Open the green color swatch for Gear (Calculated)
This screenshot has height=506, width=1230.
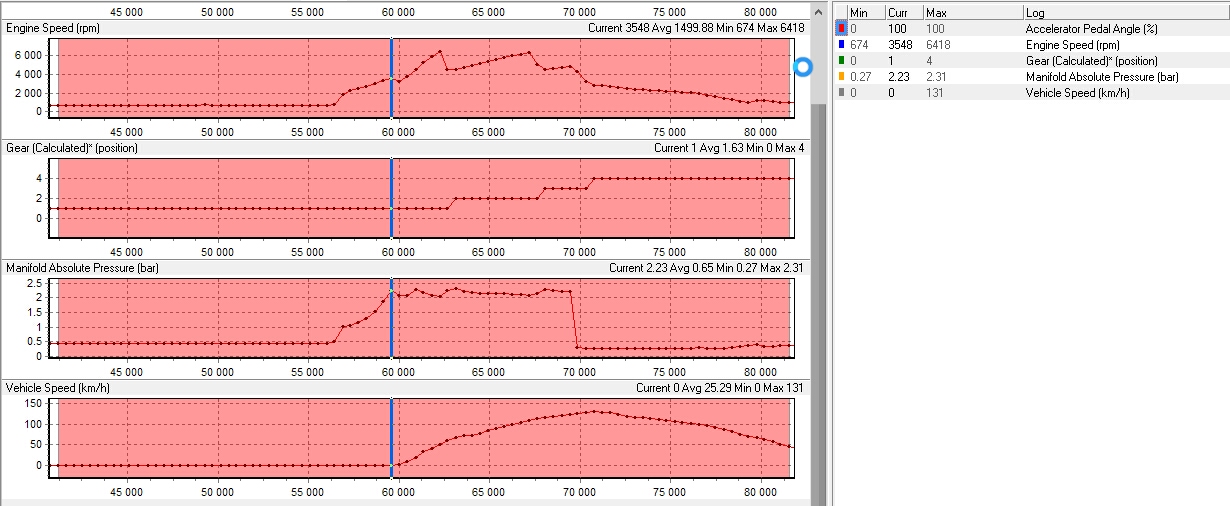841,61
